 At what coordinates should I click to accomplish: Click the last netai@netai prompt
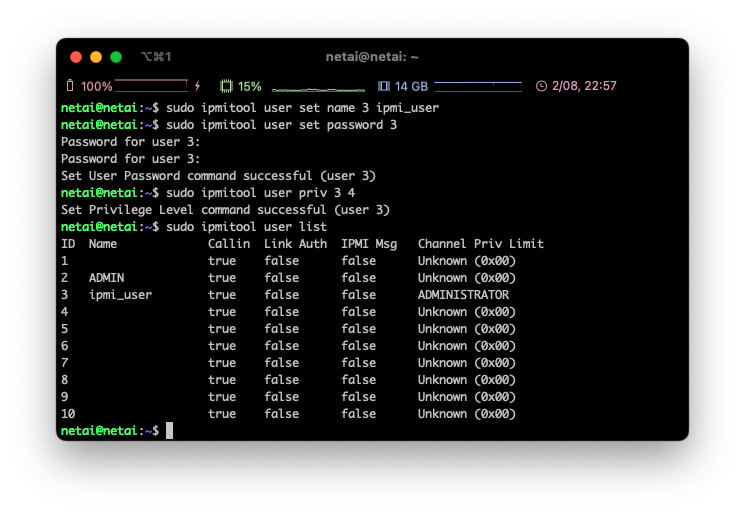110,431
